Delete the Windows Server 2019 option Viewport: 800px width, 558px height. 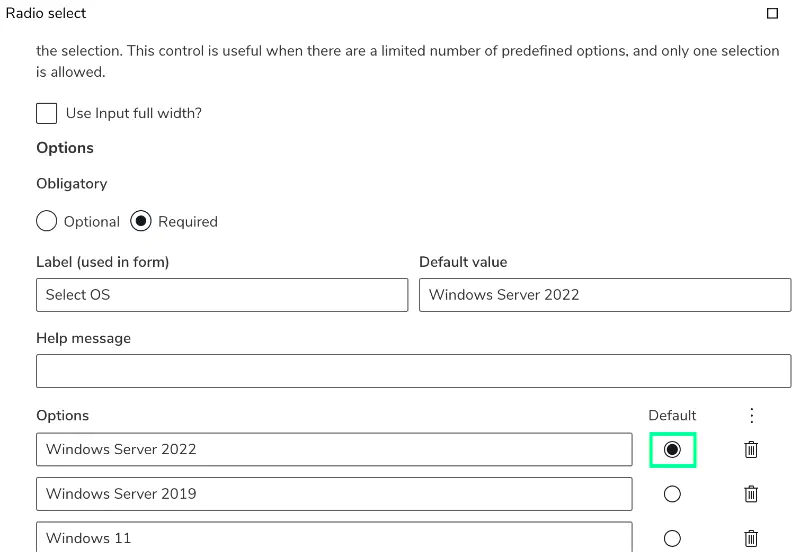(751, 494)
